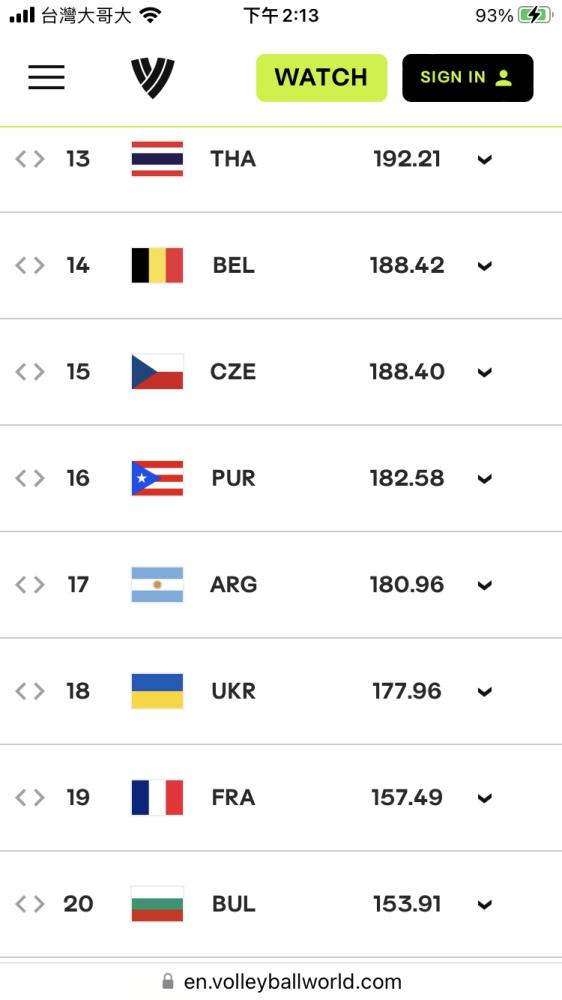Viewport: 562px width, 1000px height.
Task: Click the Ukraine flag icon
Action: (157, 691)
